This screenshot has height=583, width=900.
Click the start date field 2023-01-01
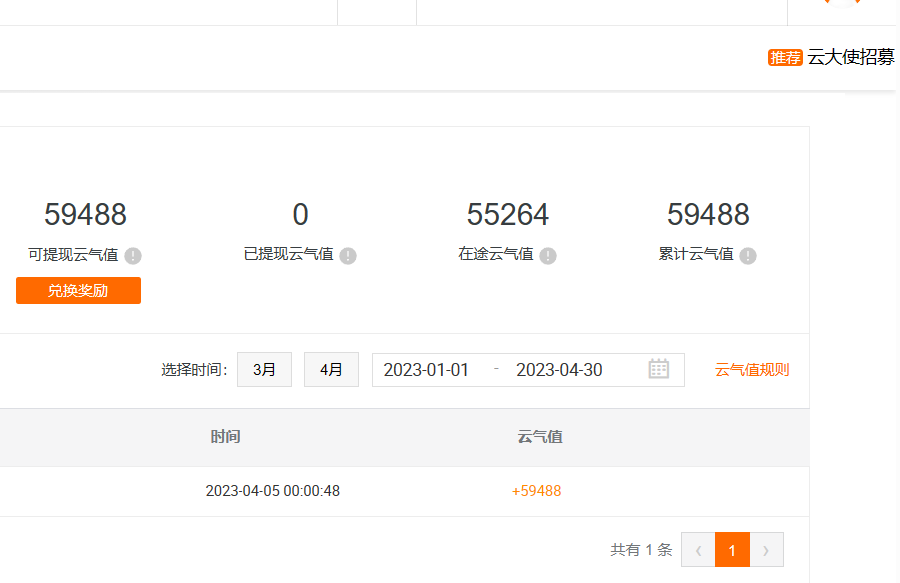pos(426,370)
